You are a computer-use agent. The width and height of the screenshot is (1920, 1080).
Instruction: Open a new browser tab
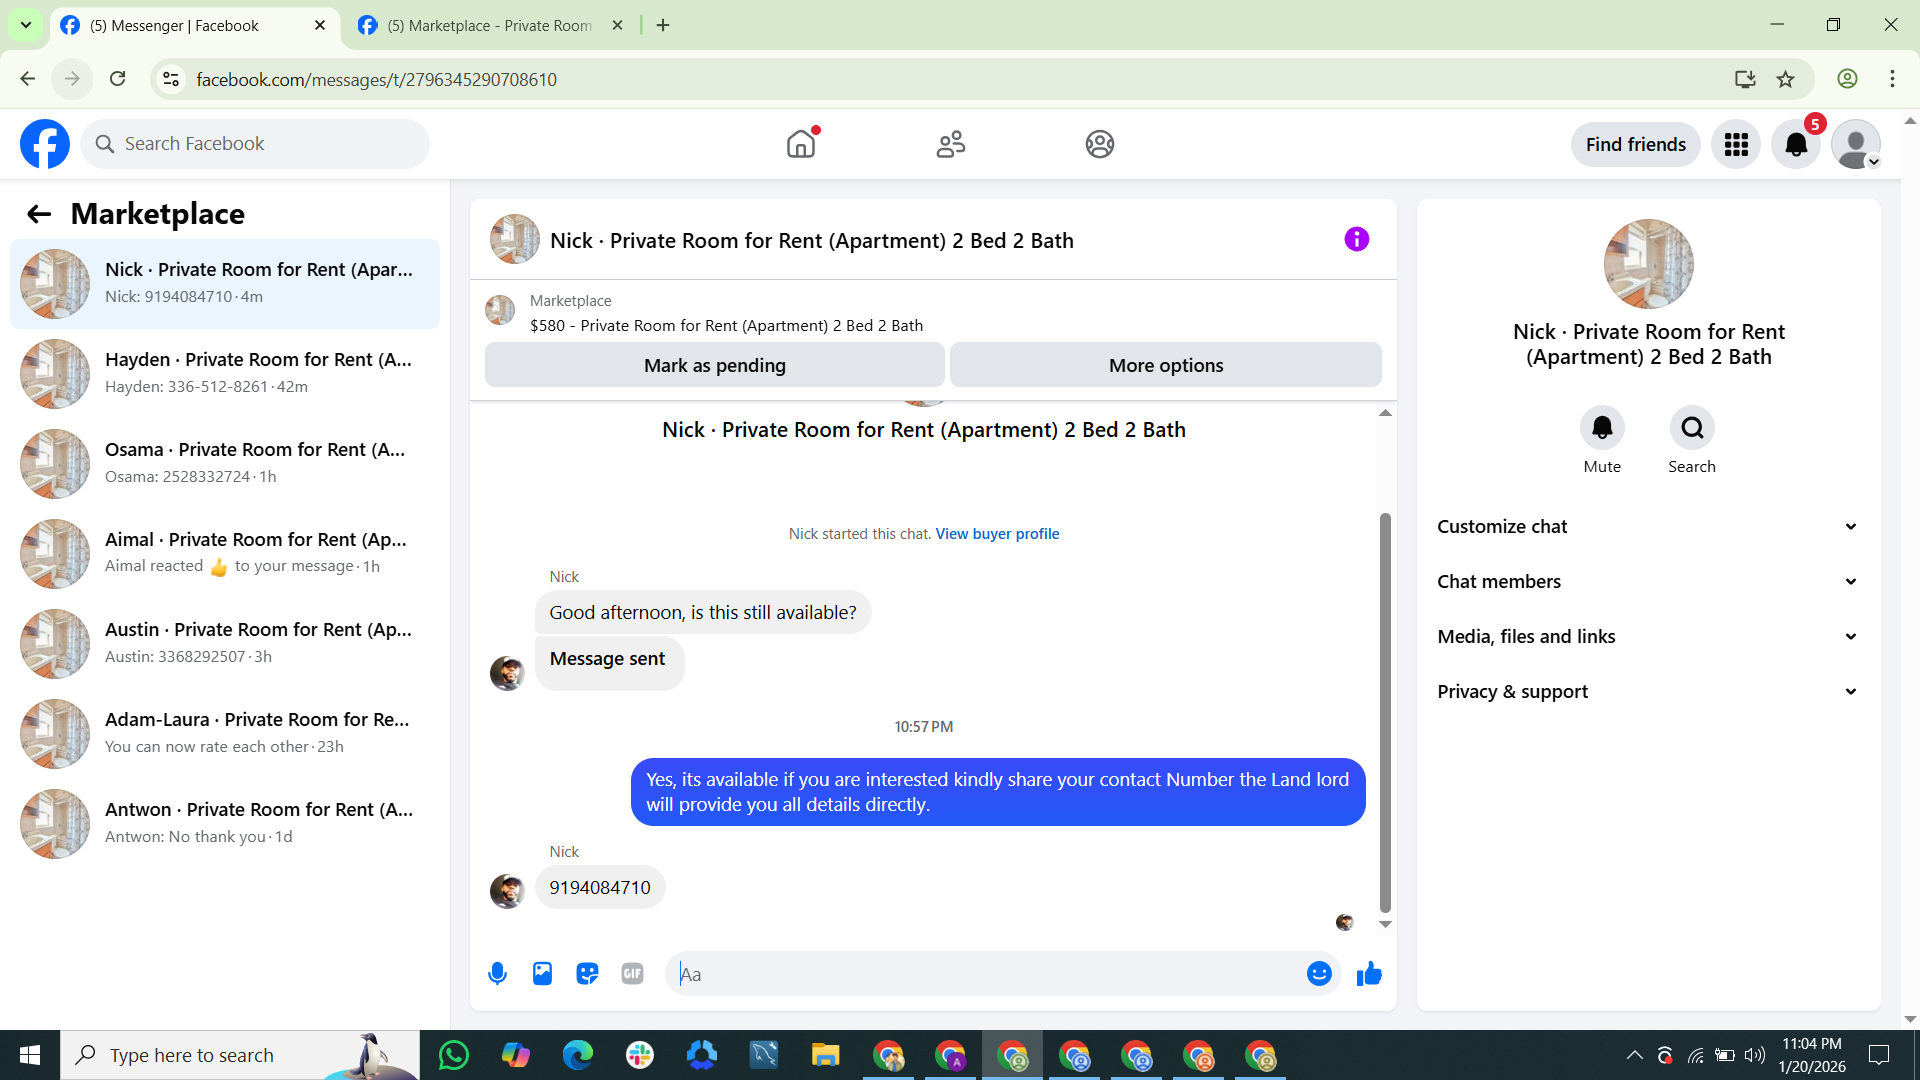point(663,26)
